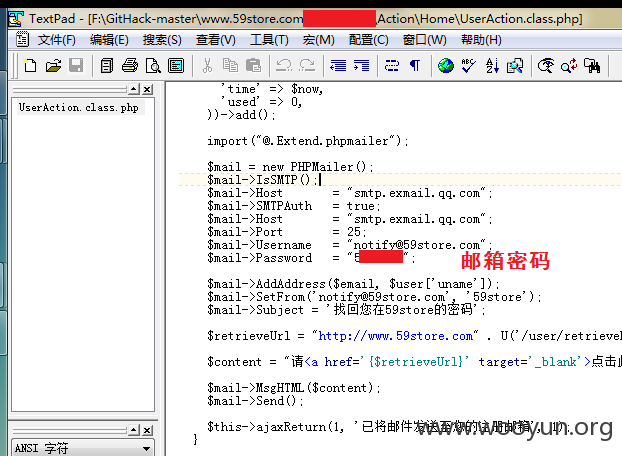The image size is (622, 456).
Task: Open the Find dialog icon
Action: (x=546, y=65)
